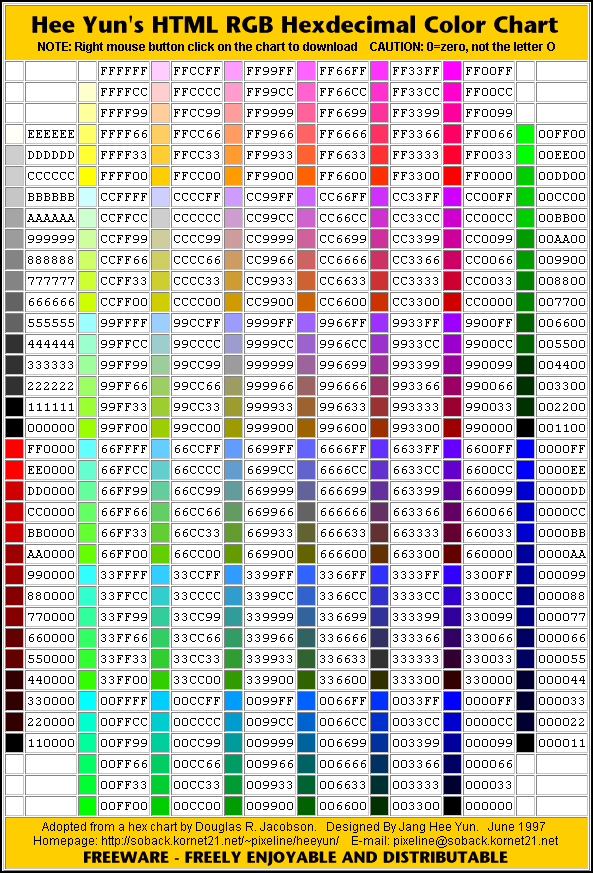
Task: Click the yellow swatch next to FFFF00
Action: [x=87, y=176]
